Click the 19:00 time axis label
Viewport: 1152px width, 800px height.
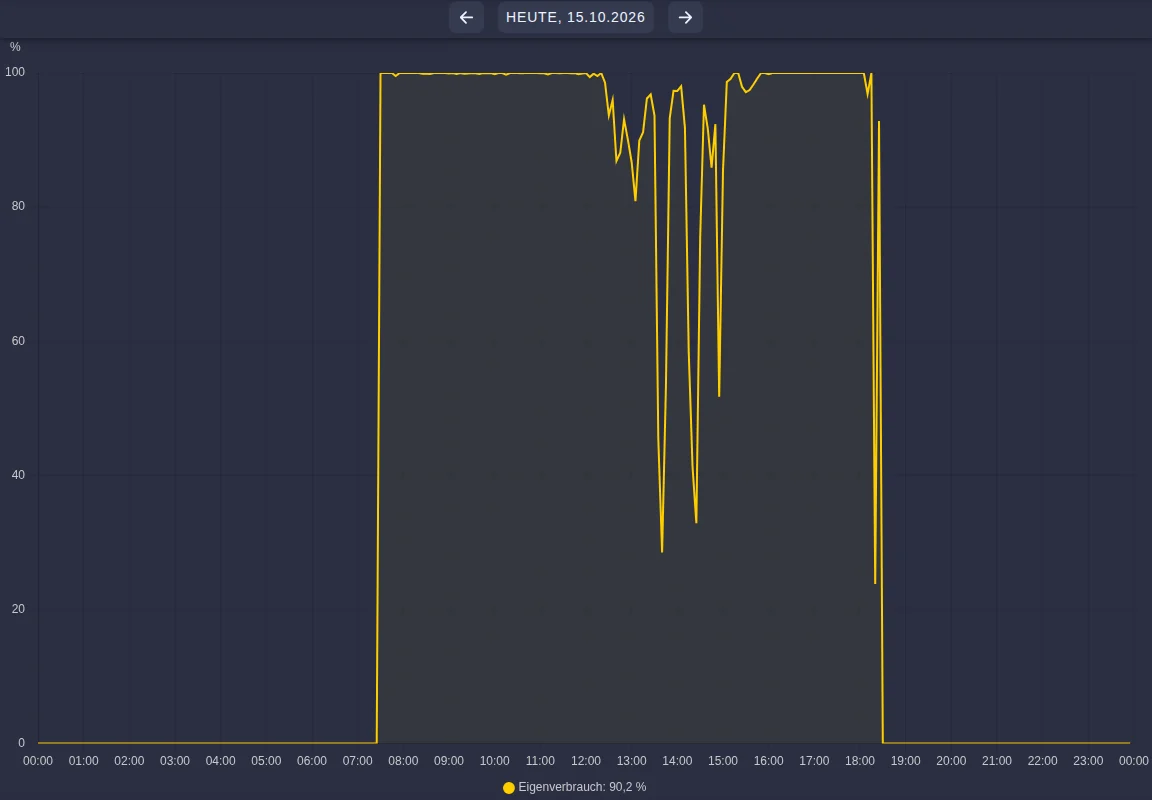pyautogui.click(x=905, y=760)
